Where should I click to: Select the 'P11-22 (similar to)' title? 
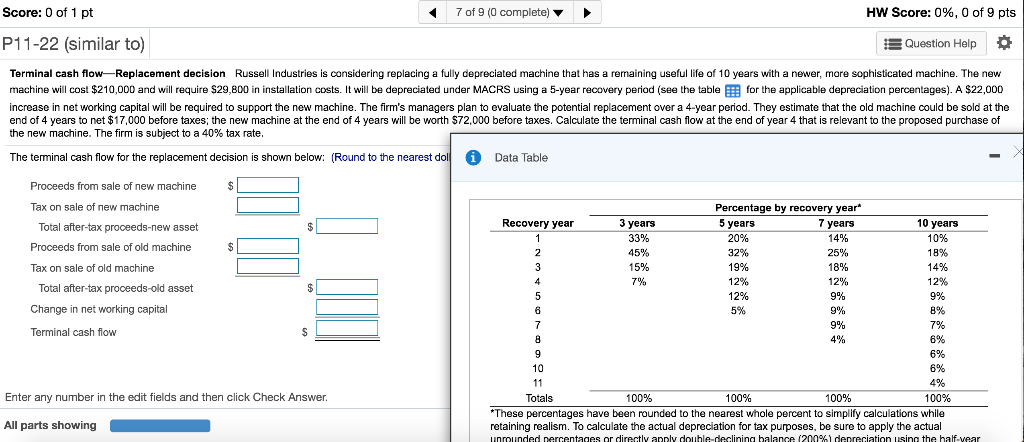(x=73, y=44)
